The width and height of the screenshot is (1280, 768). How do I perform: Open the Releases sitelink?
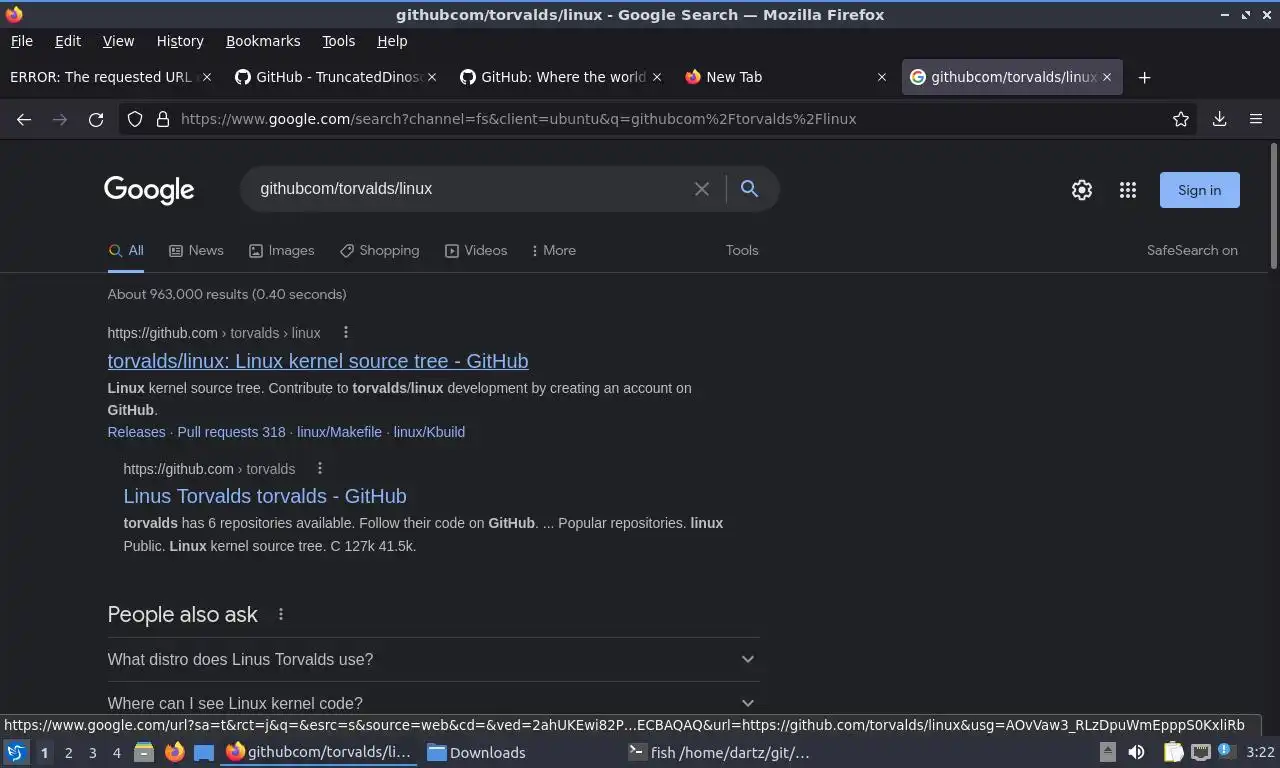pos(136,432)
